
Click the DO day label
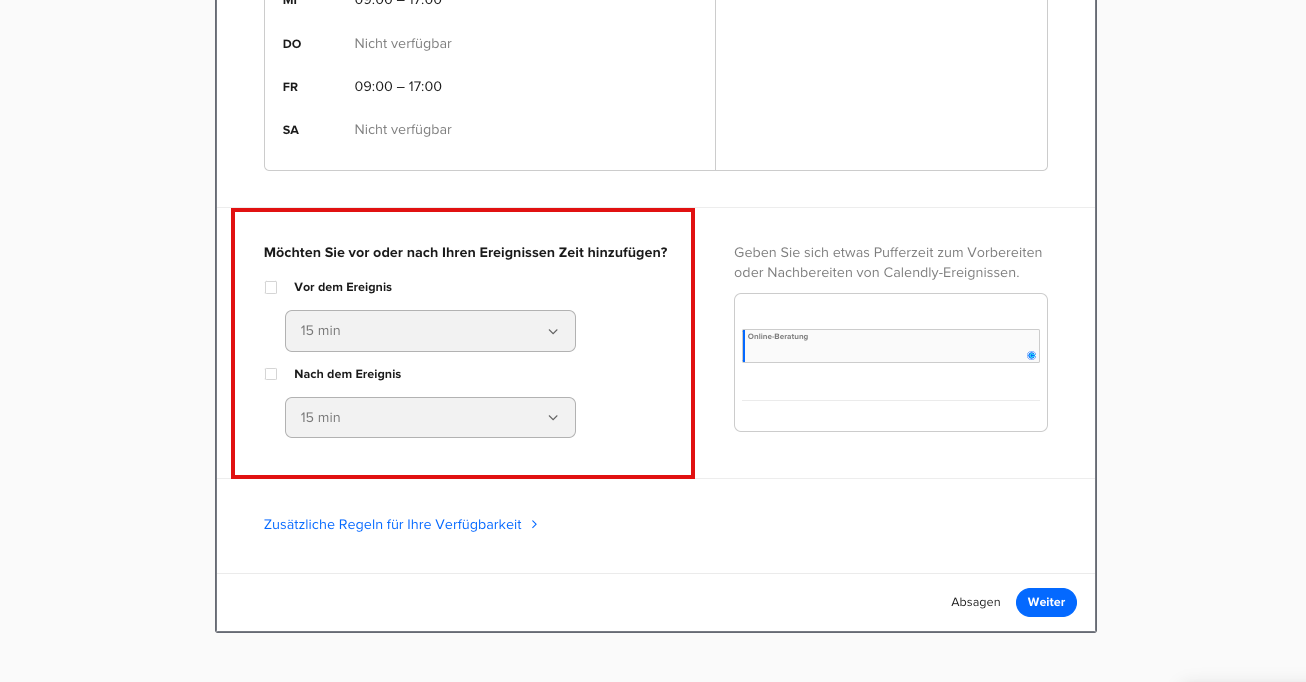pyautogui.click(x=292, y=44)
